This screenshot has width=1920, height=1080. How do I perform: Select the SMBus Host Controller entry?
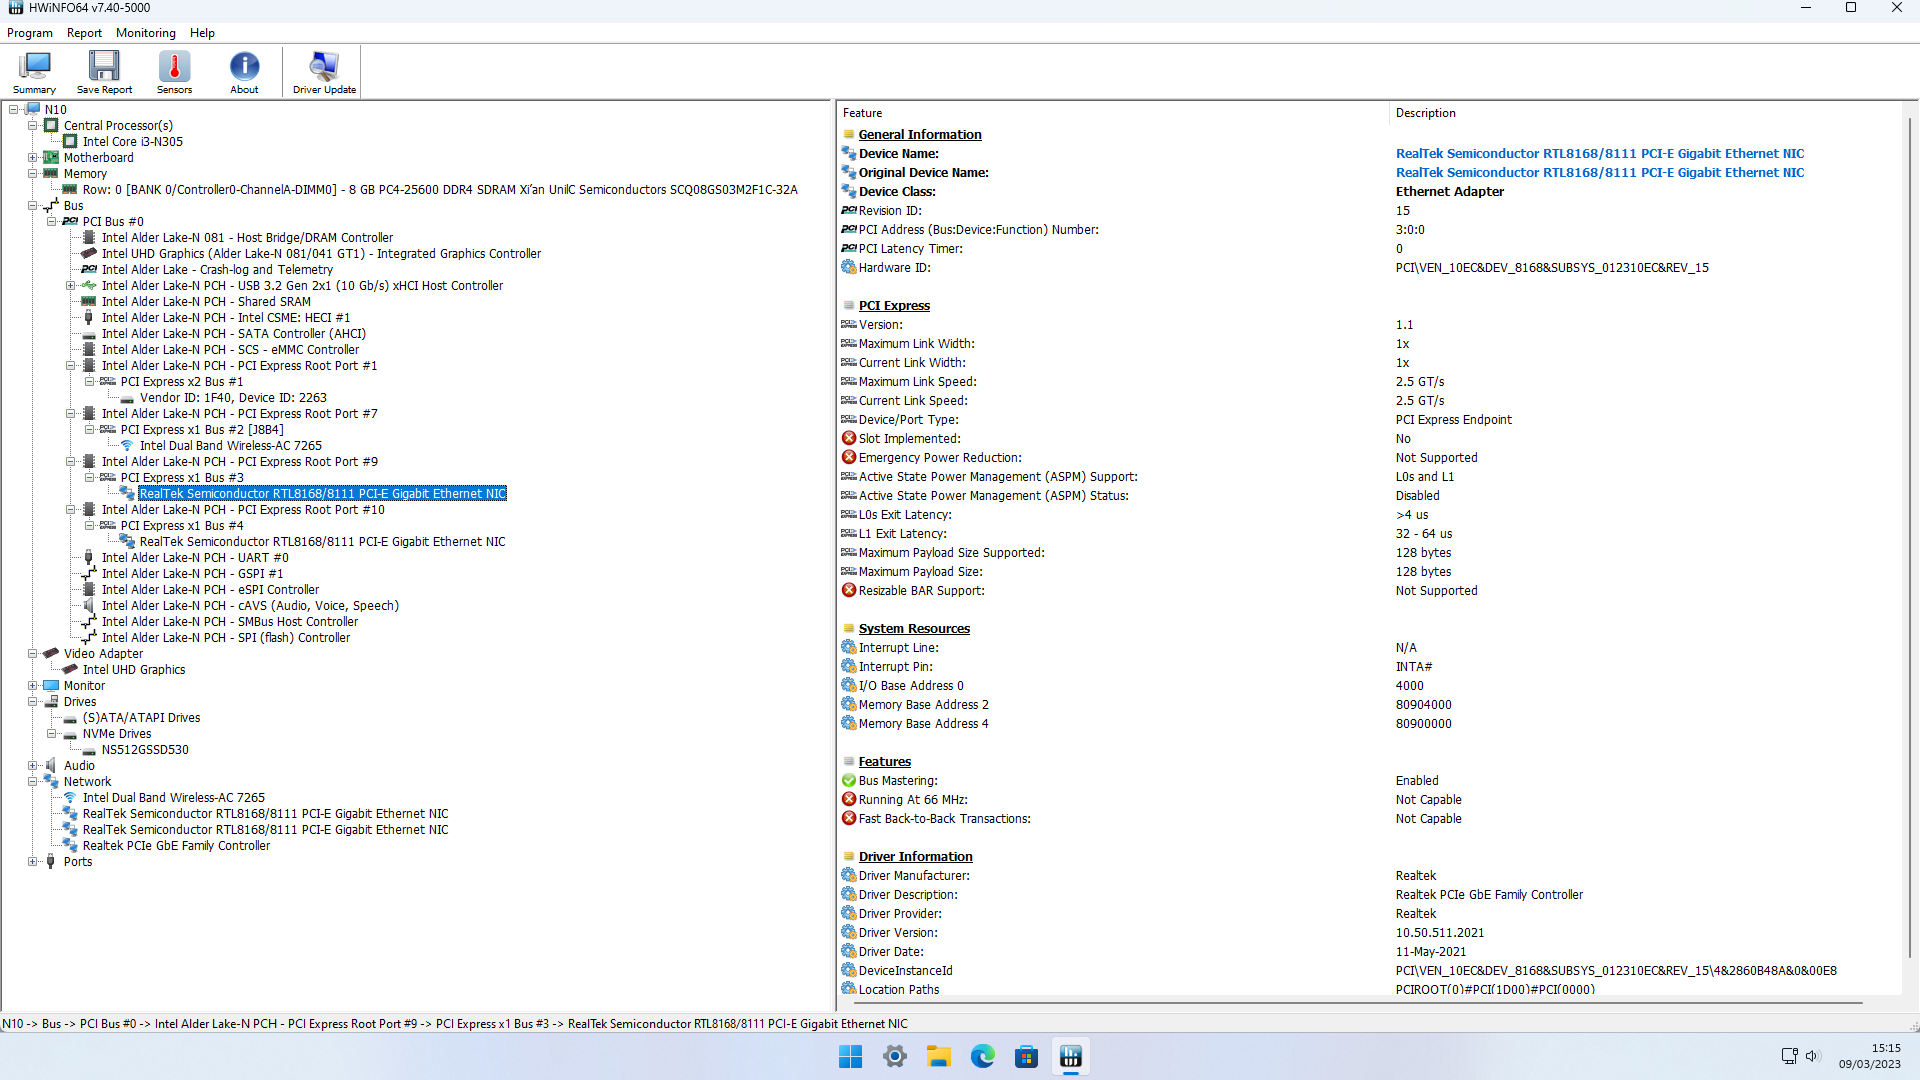pyautogui.click(x=230, y=622)
